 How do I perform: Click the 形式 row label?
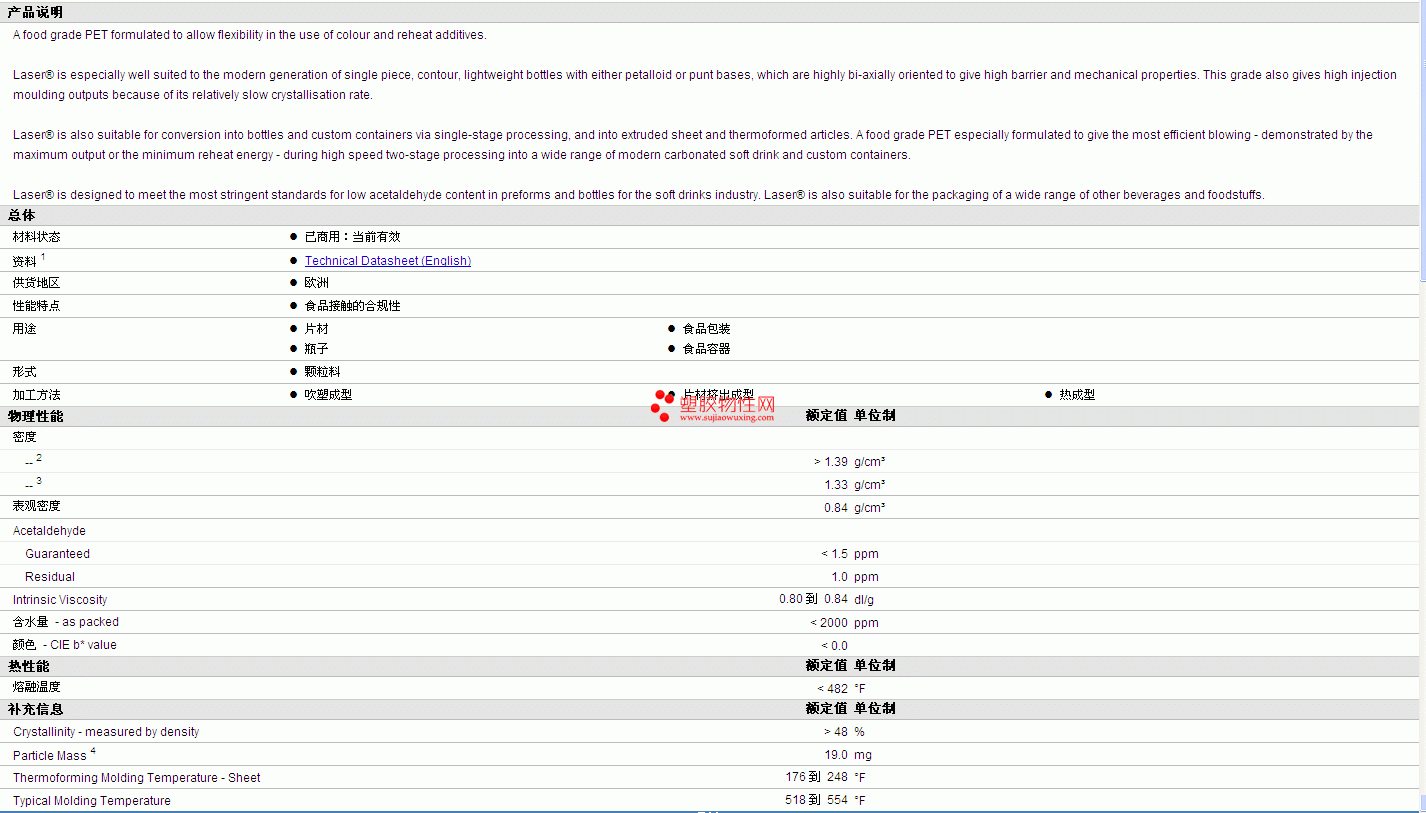24,372
